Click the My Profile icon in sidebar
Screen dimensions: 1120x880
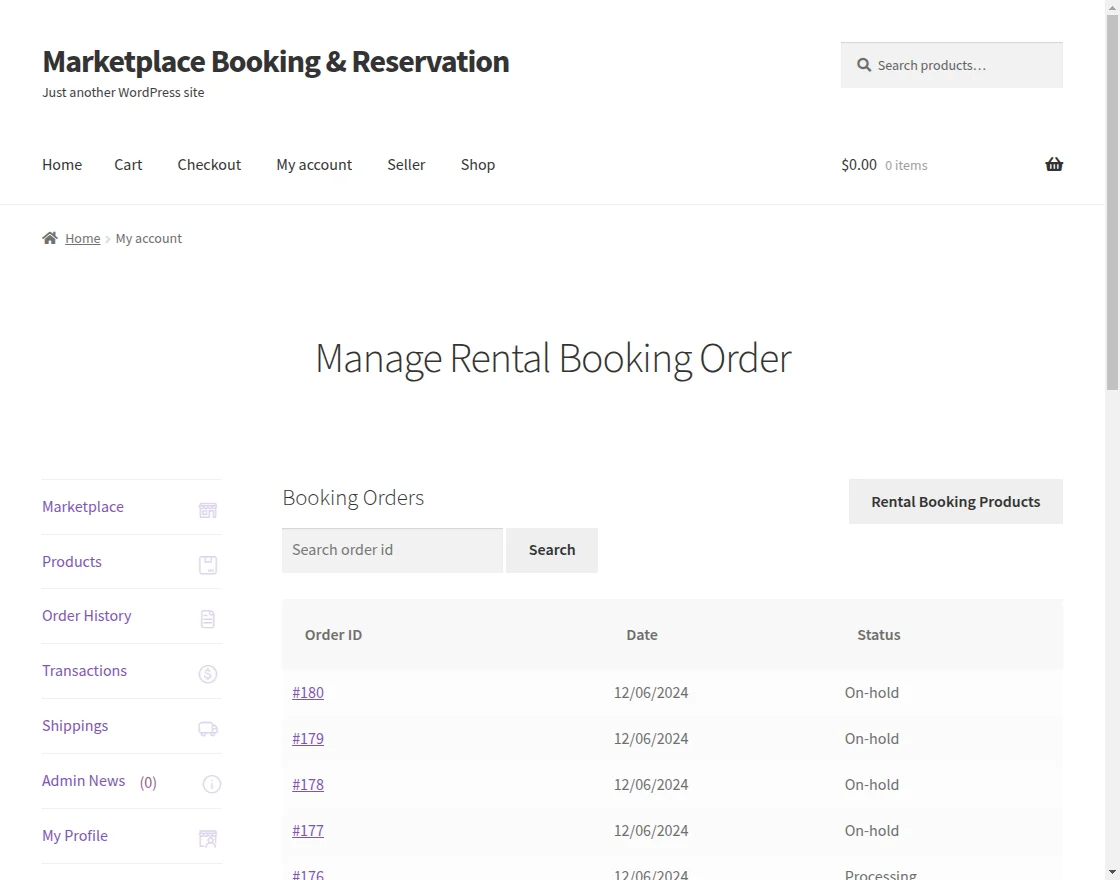(x=208, y=839)
